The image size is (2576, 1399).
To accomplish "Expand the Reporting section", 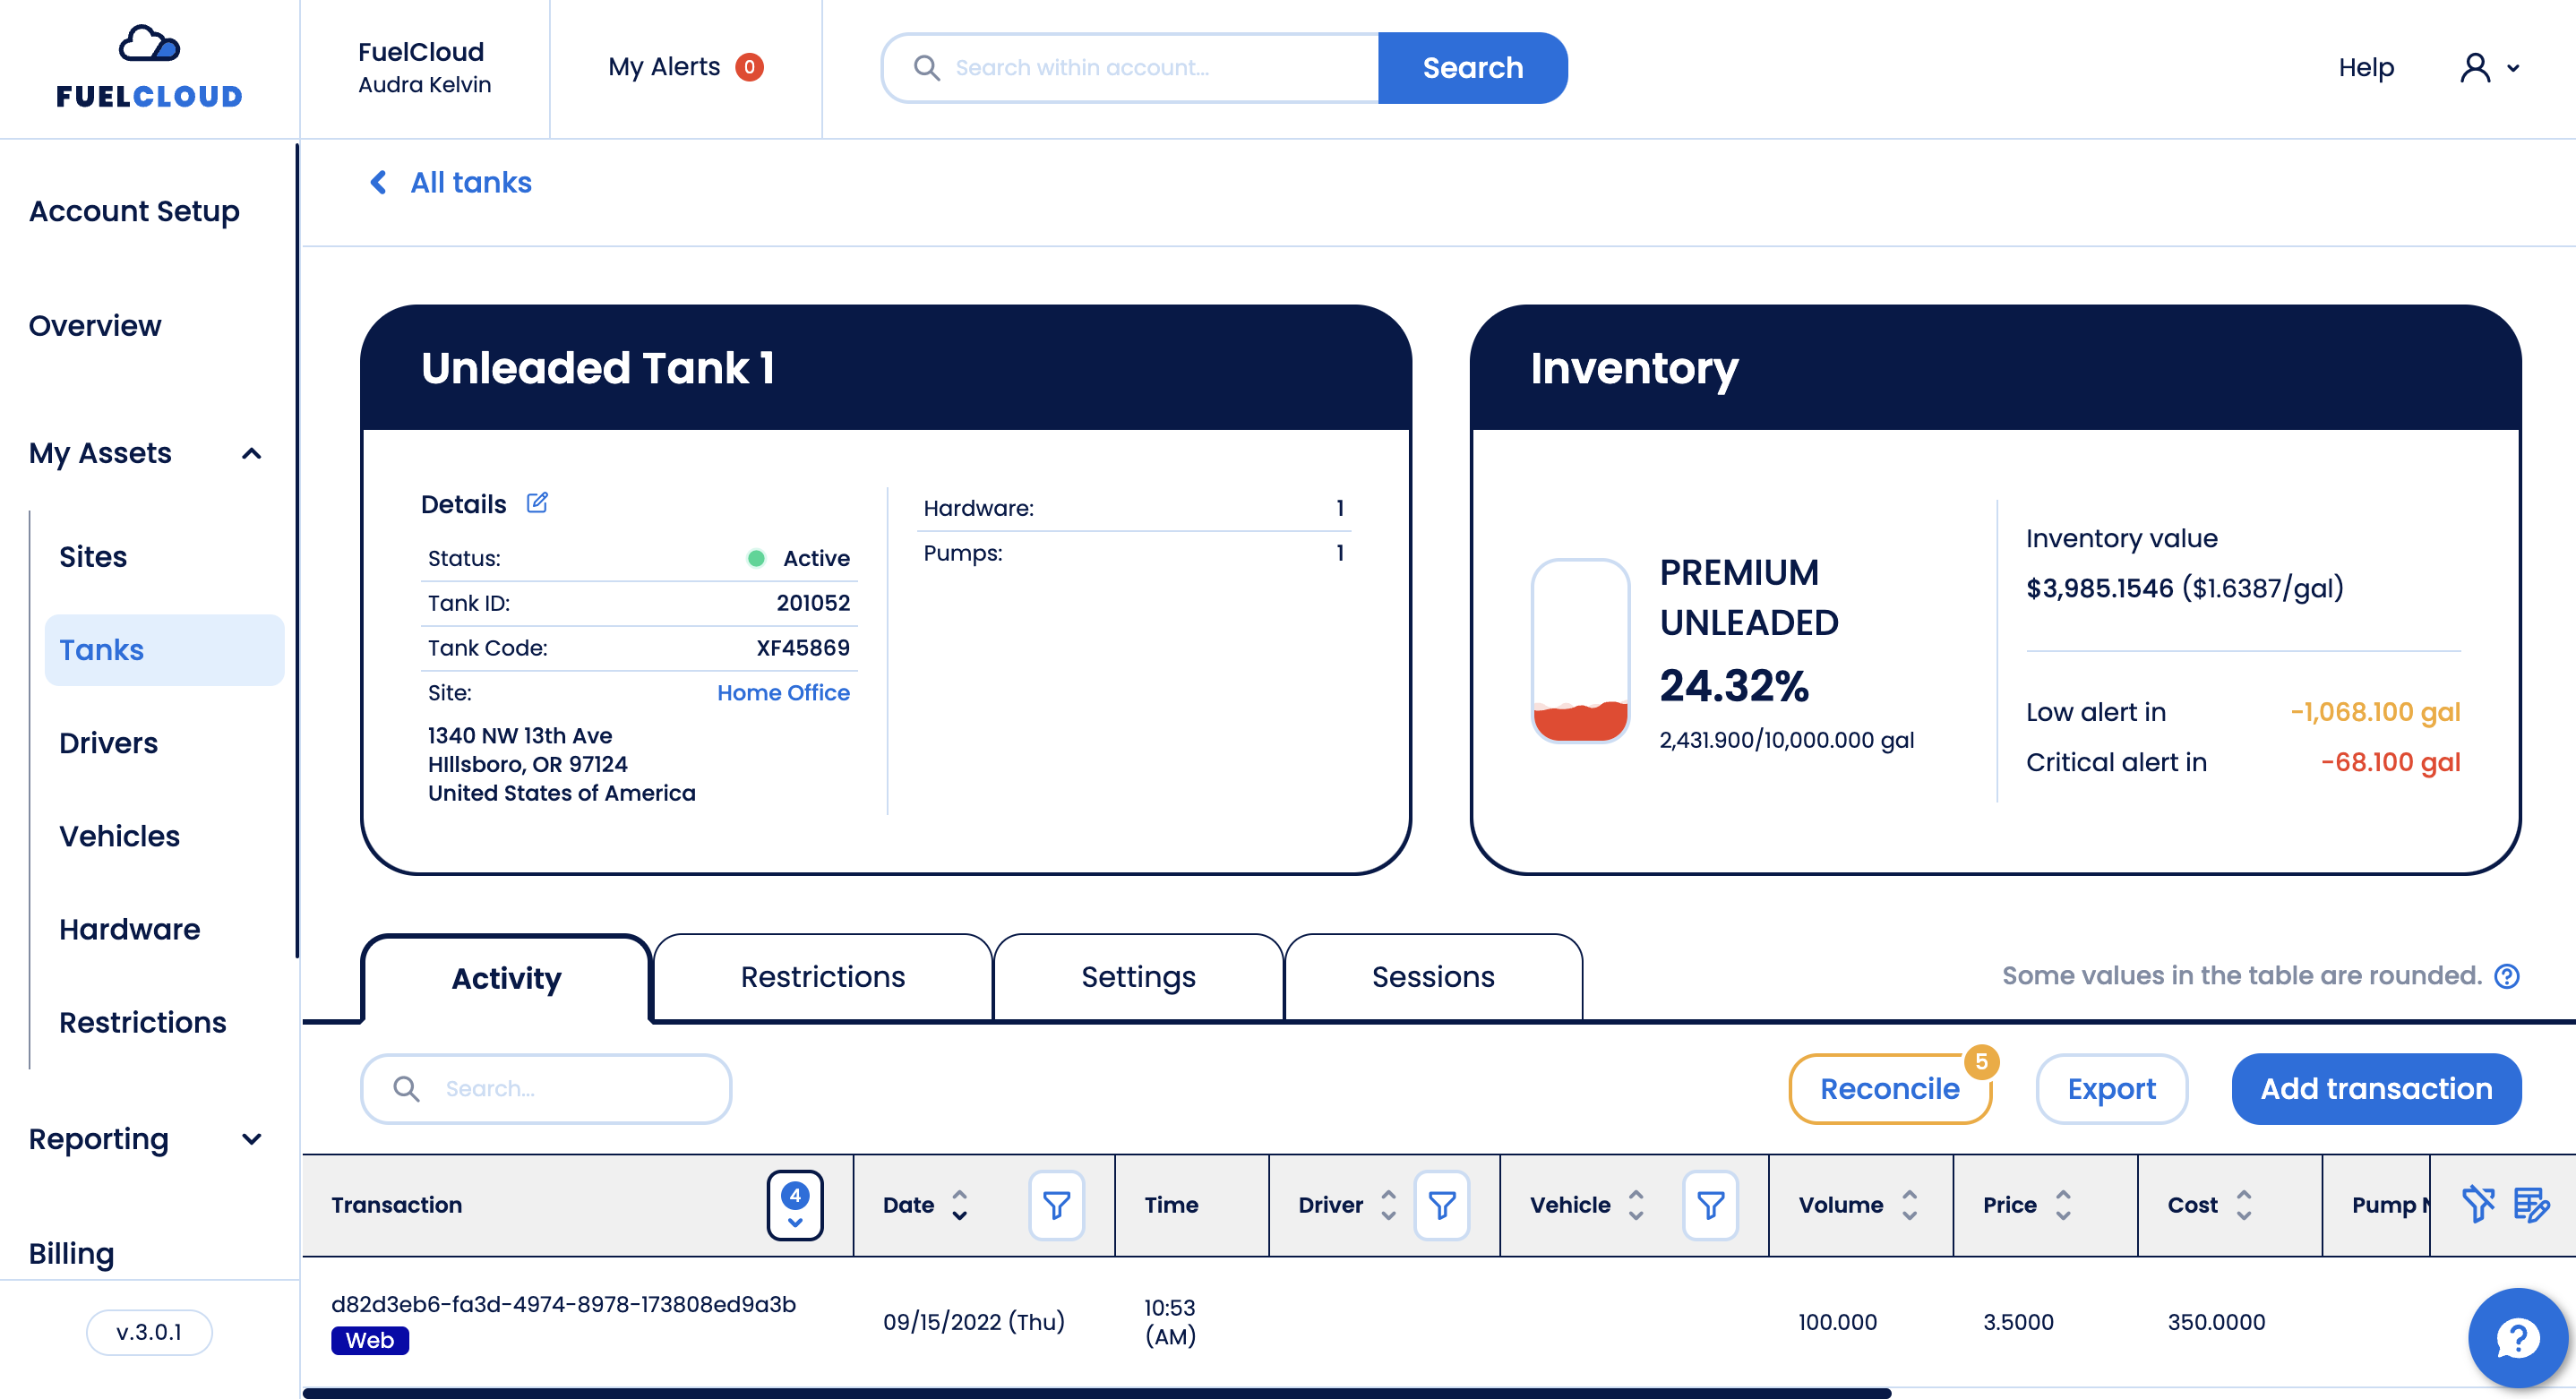I will (252, 1139).
